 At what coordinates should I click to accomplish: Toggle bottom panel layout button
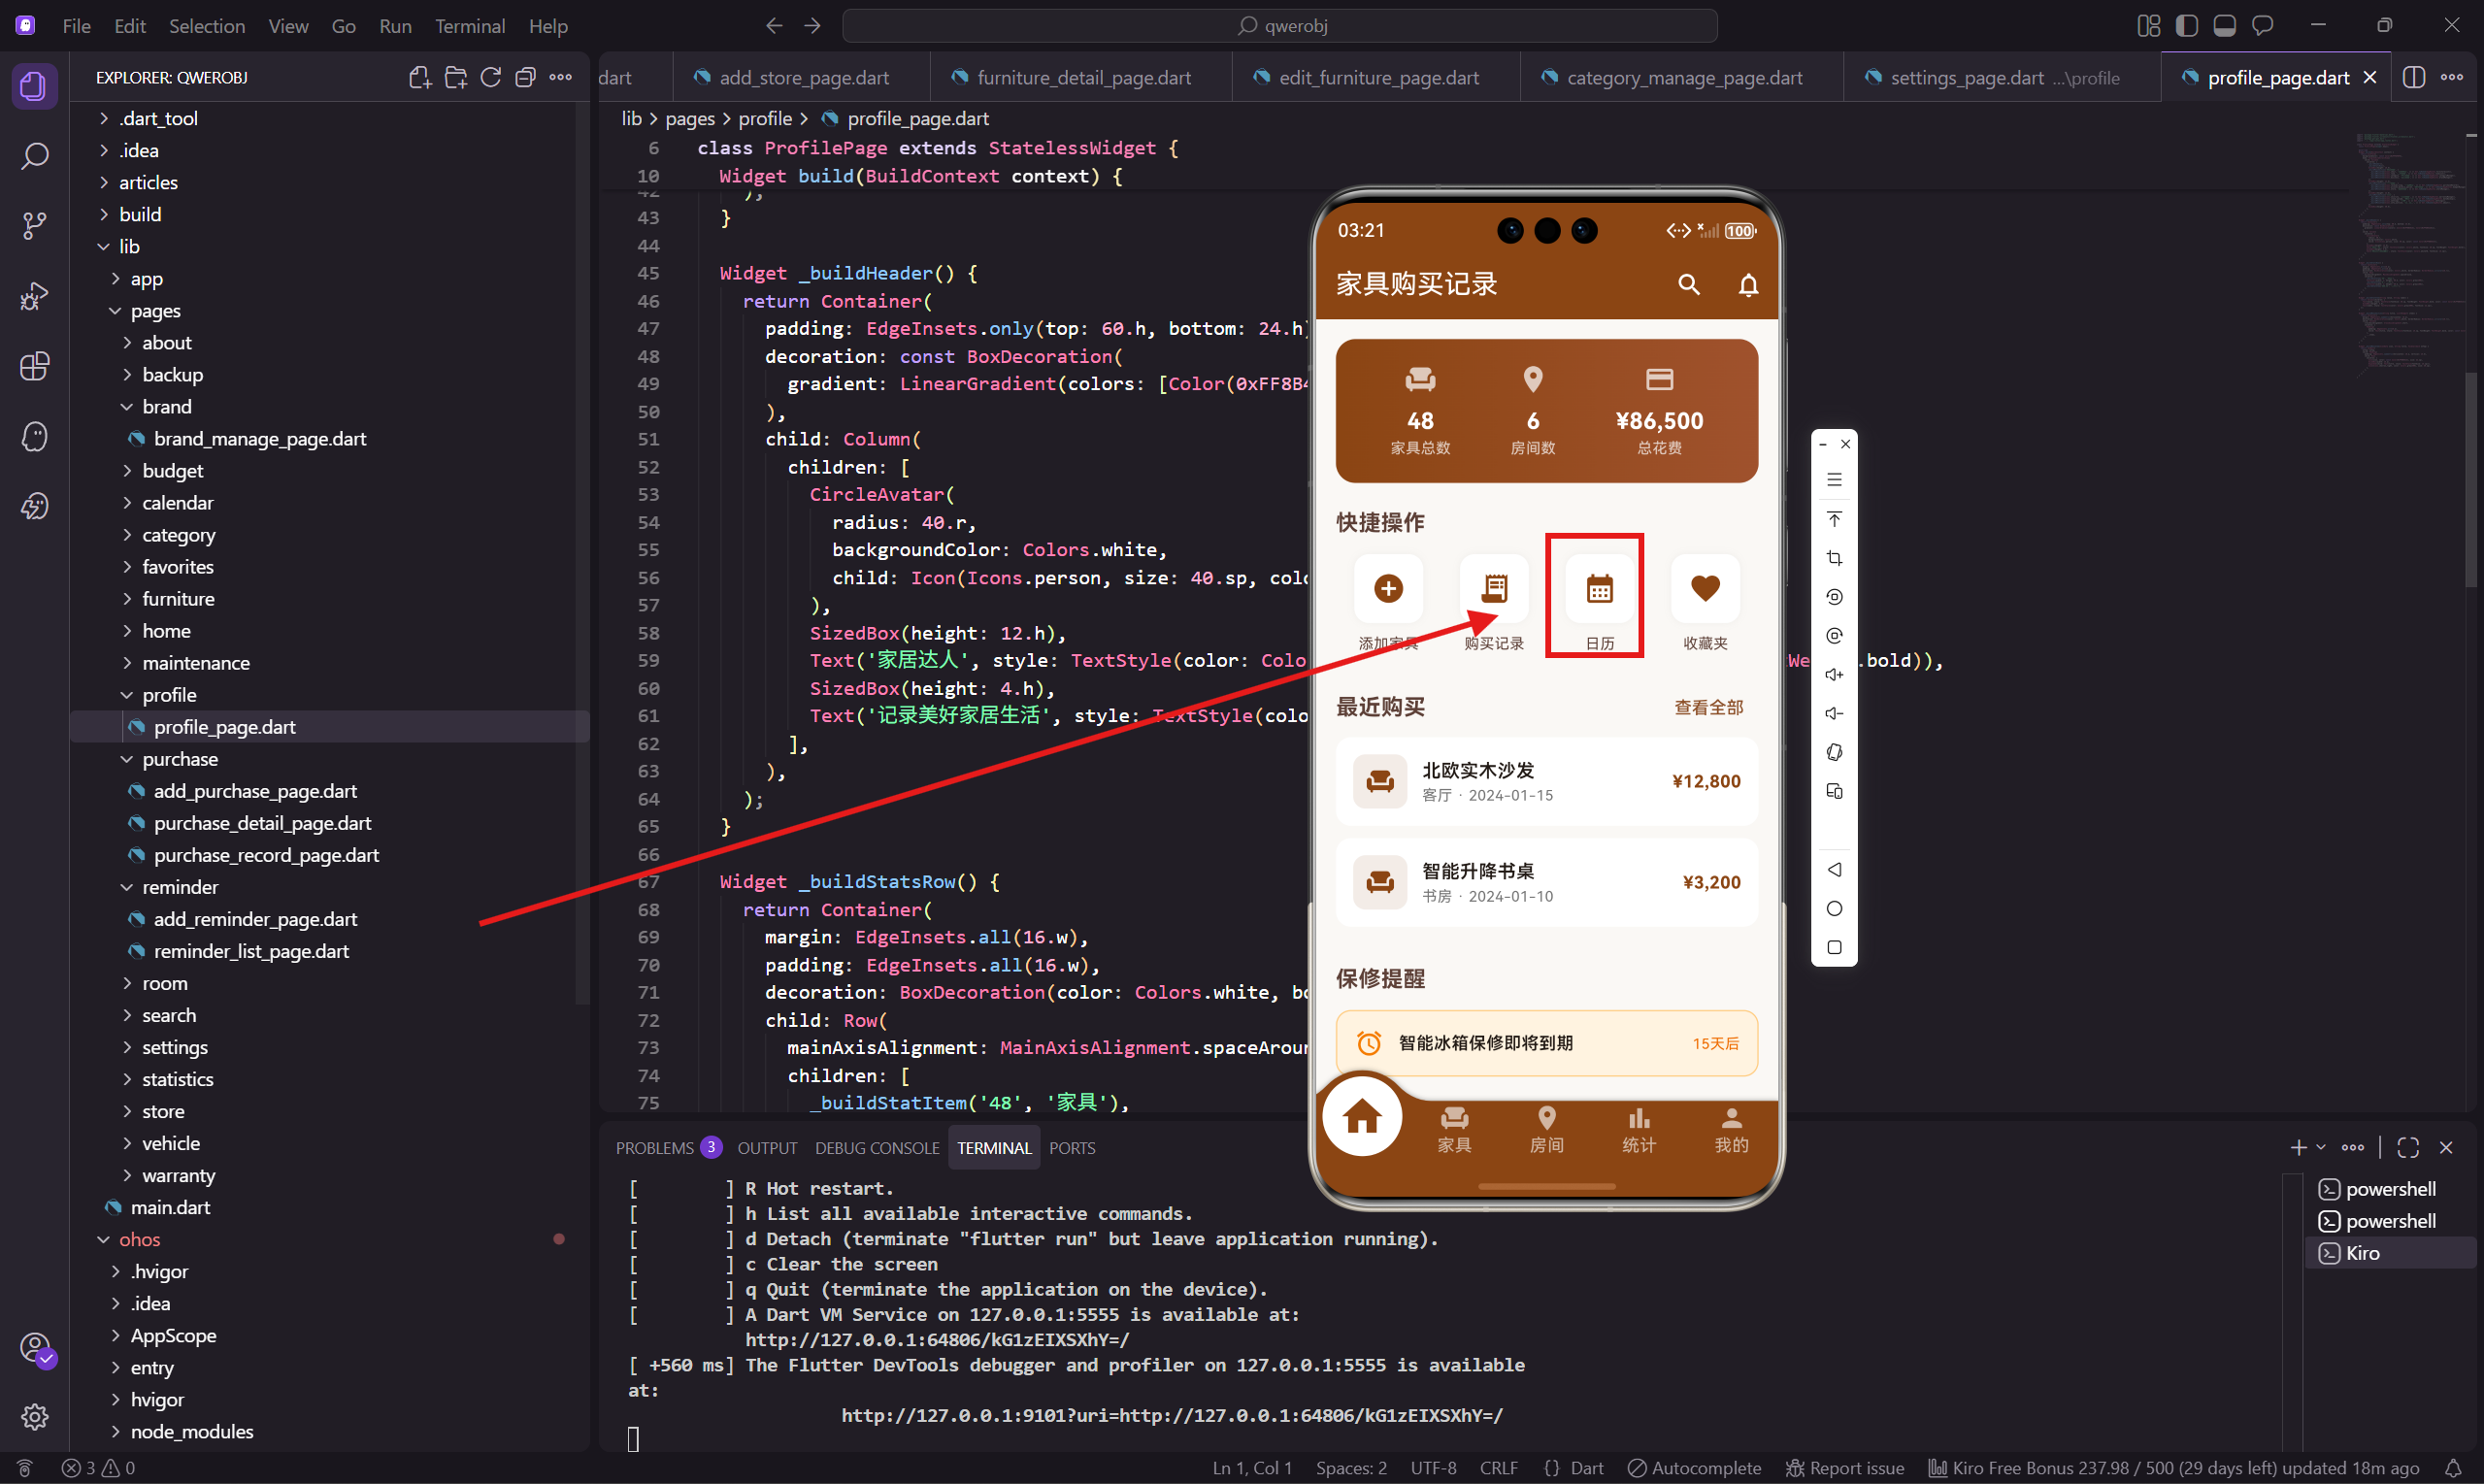[x=2224, y=26]
